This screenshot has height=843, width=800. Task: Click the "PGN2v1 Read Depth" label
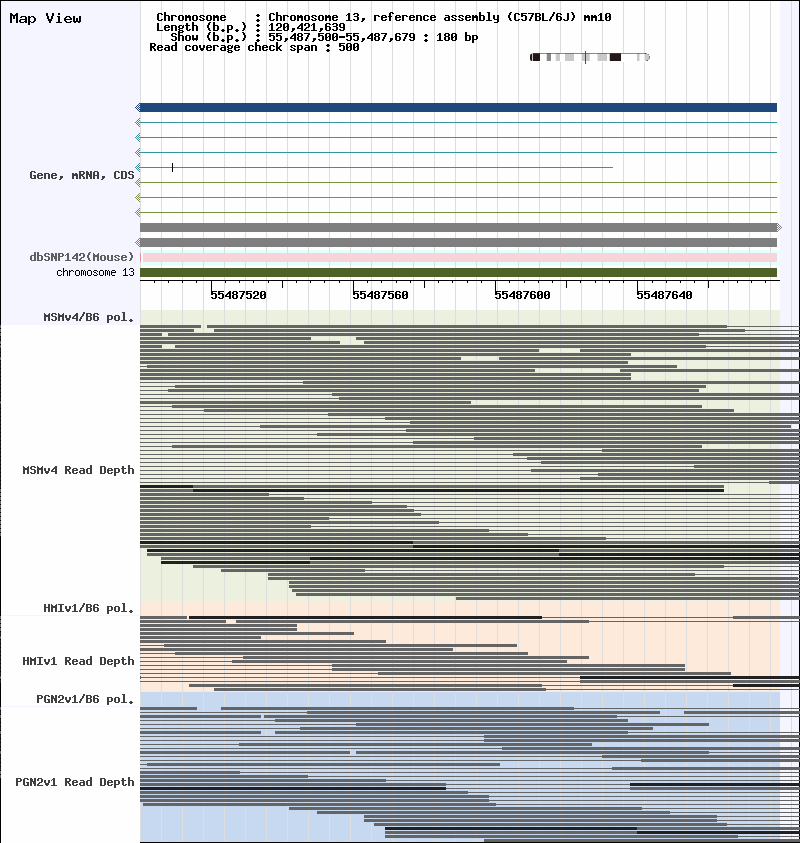pyautogui.click(x=75, y=782)
